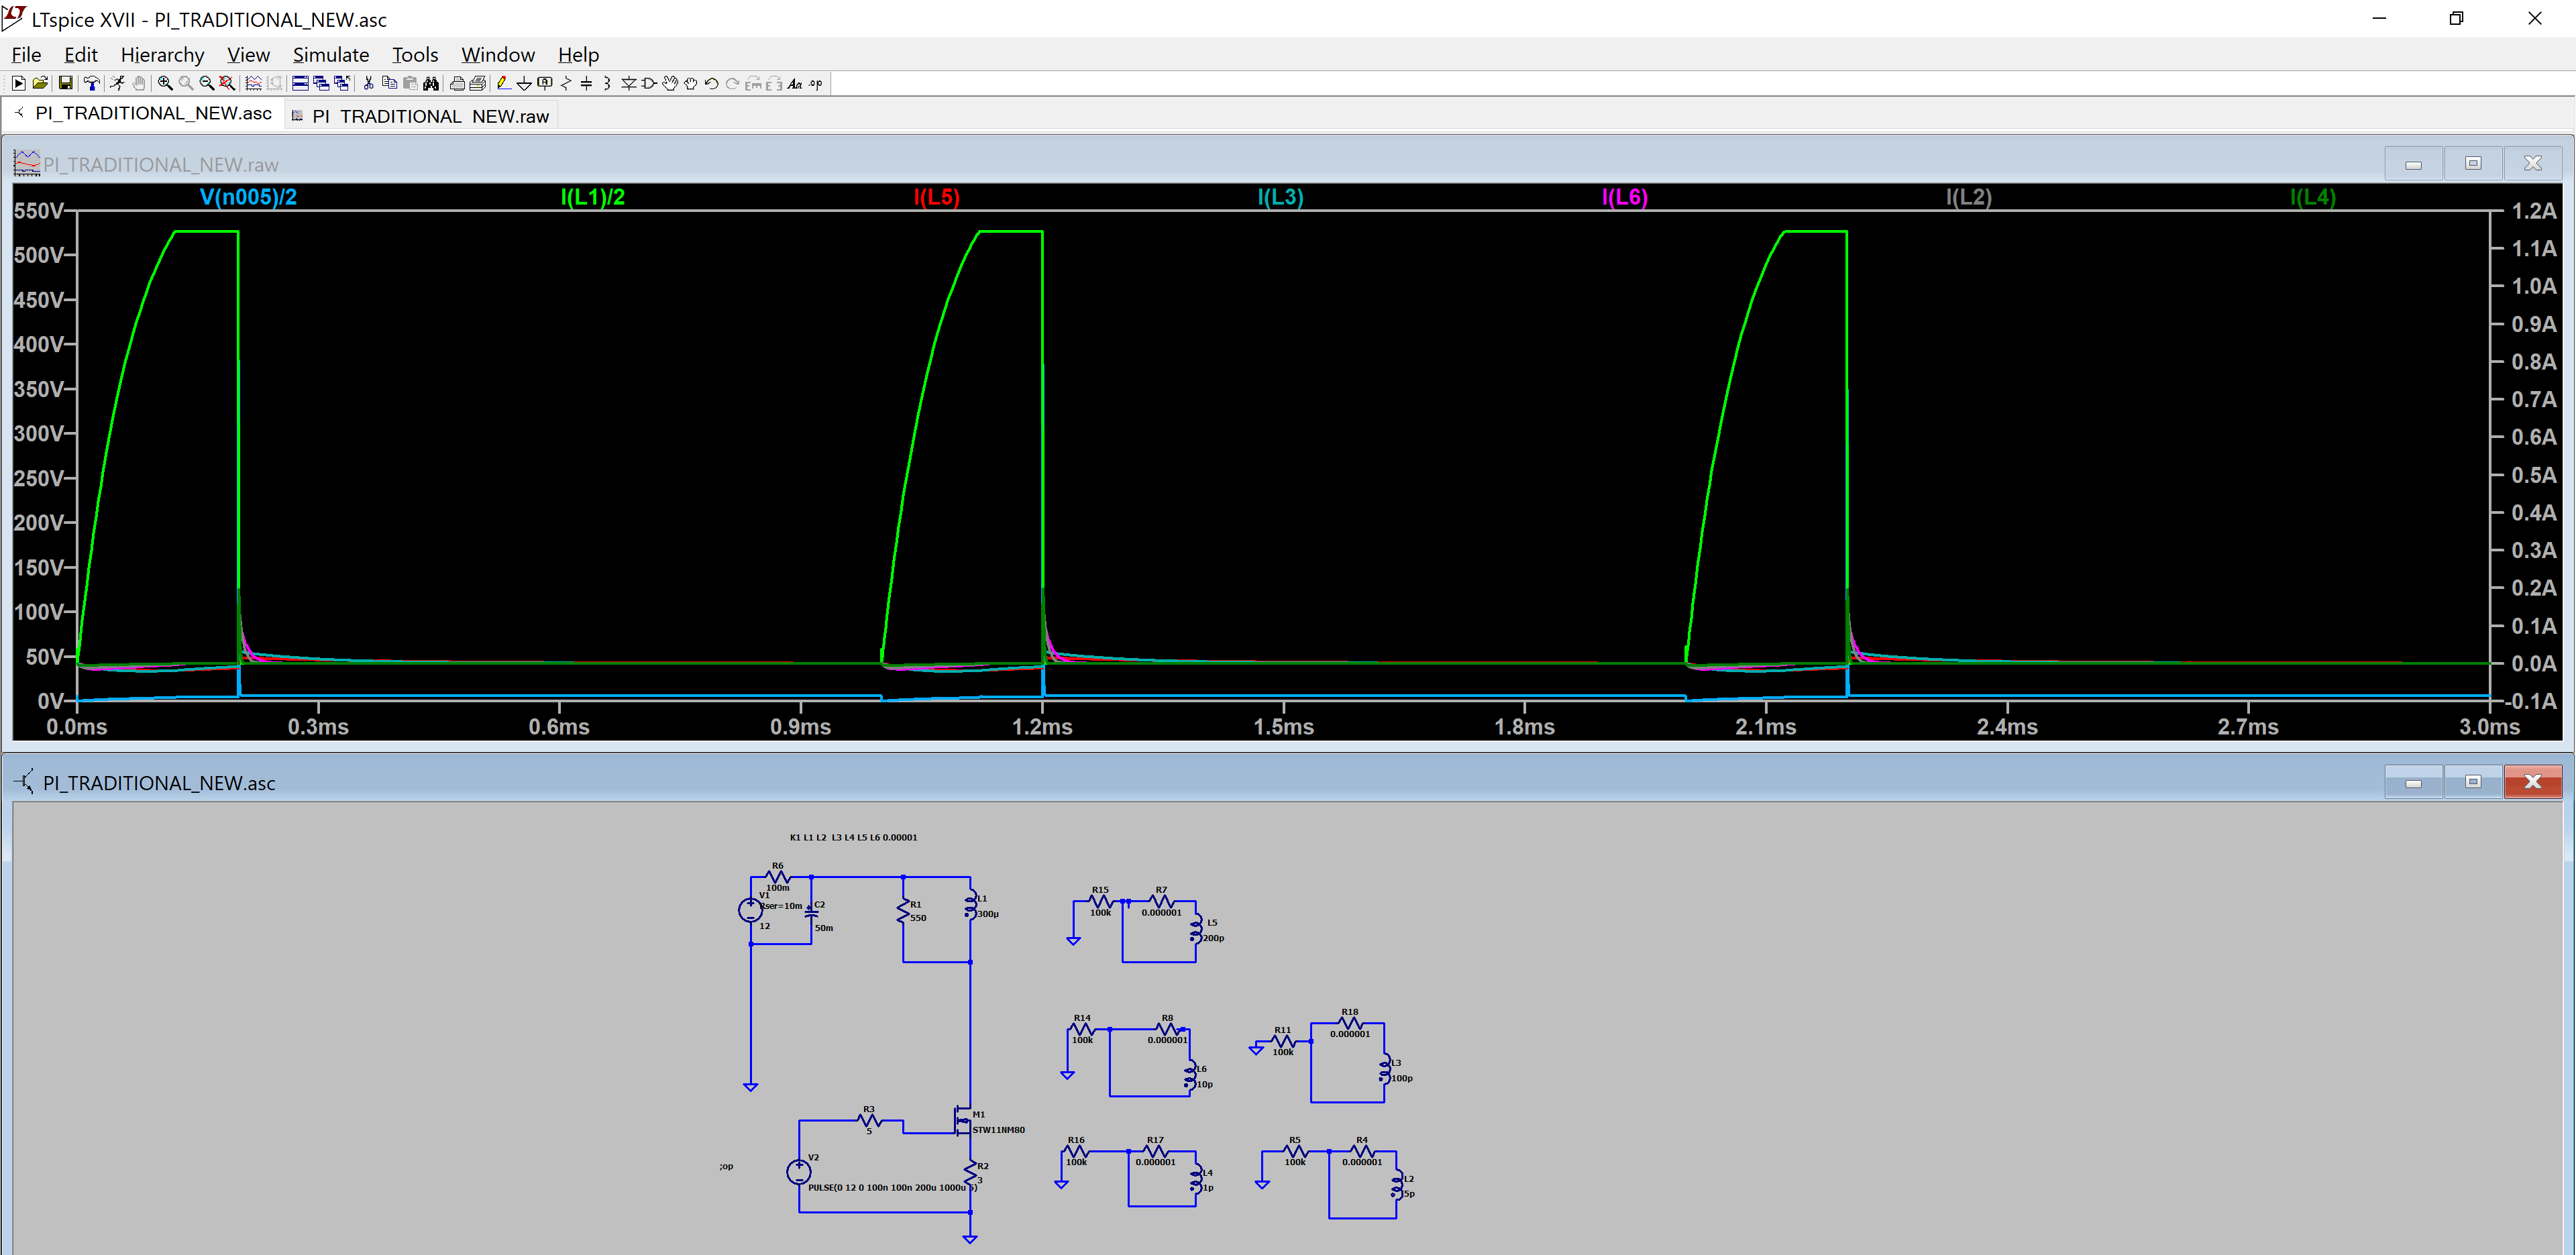Switch to PI_TRADITIONAL_NEW.asc tab
Image resolution: width=2576 pixels, height=1255 pixels.
[x=152, y=113]
